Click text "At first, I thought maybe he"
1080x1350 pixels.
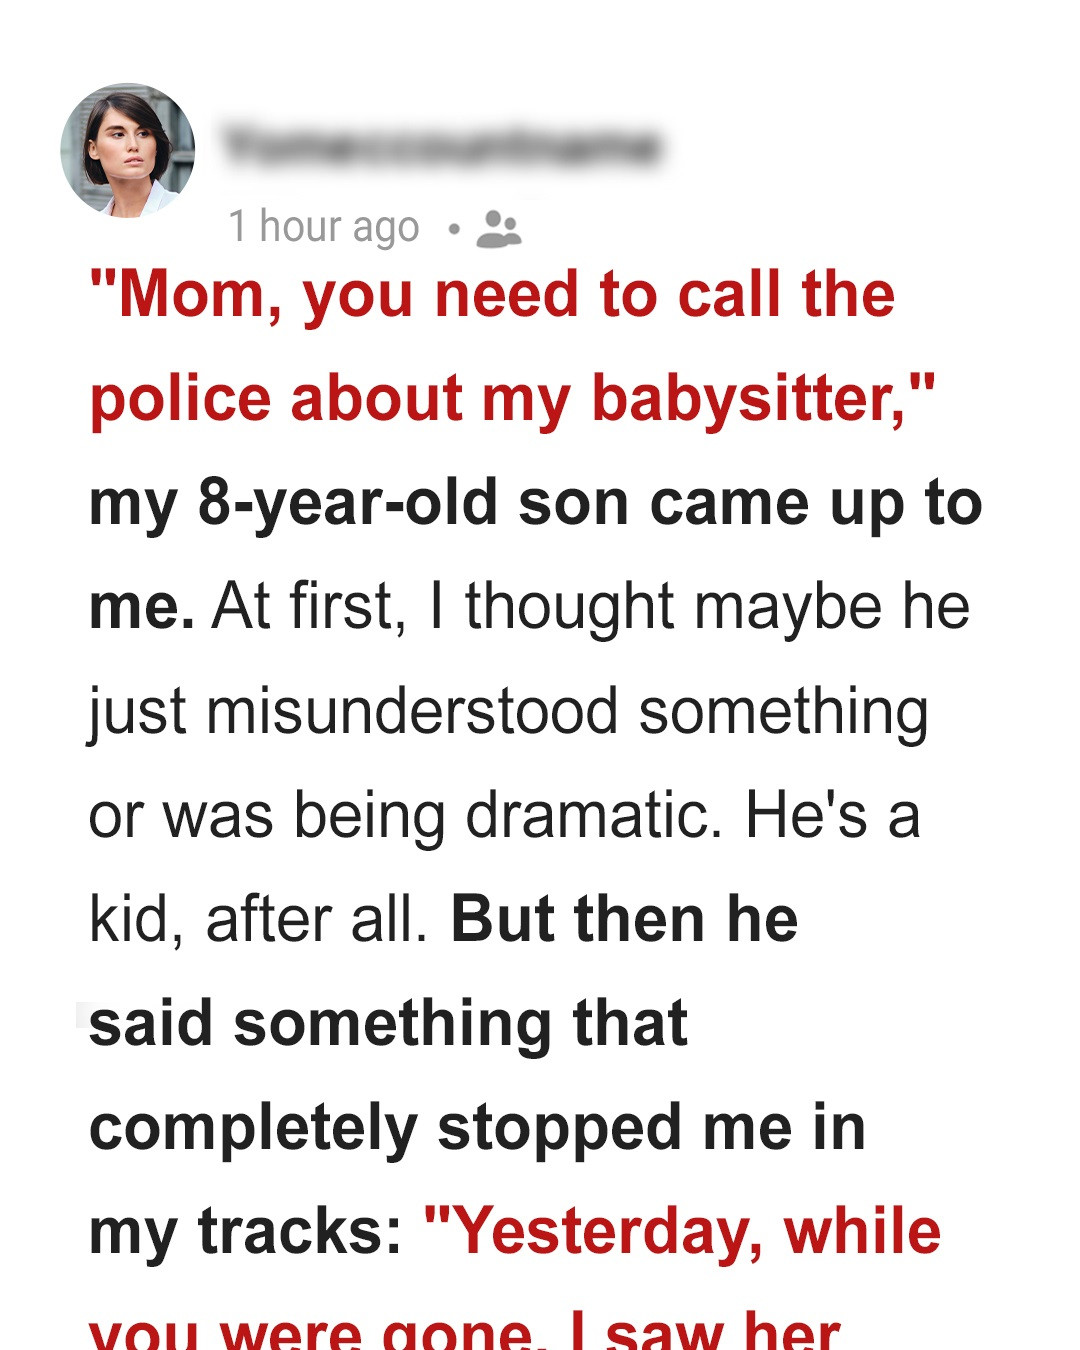point(590,607)
